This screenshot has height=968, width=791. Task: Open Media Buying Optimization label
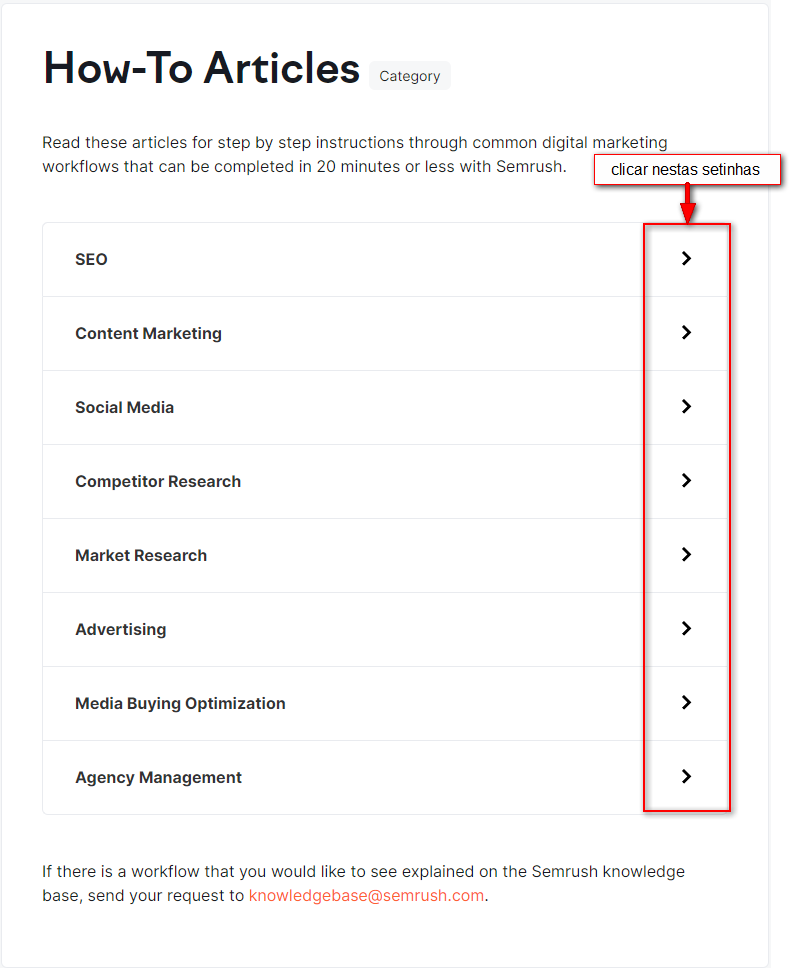[180, 704]
